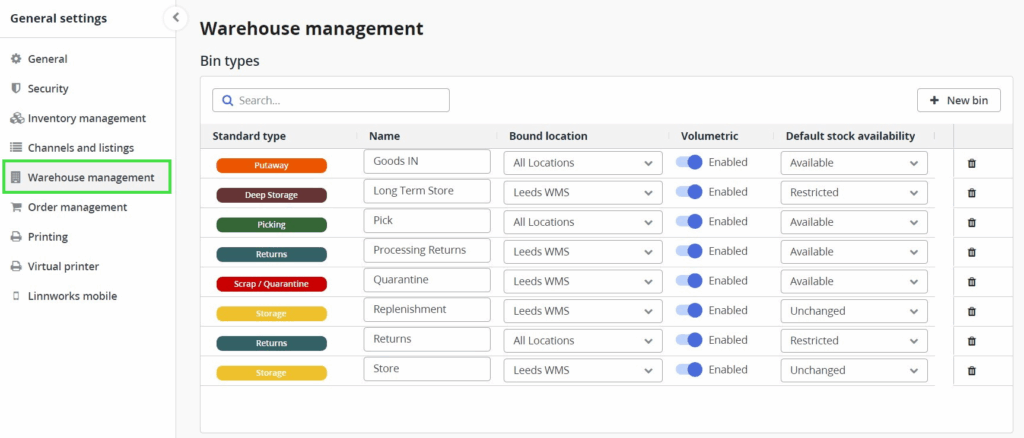This screenshot has height=438, width=1024.
Task: Toggle Volumetric for Processing Returns
Action: pyautogui.click(x=689, y=251)
